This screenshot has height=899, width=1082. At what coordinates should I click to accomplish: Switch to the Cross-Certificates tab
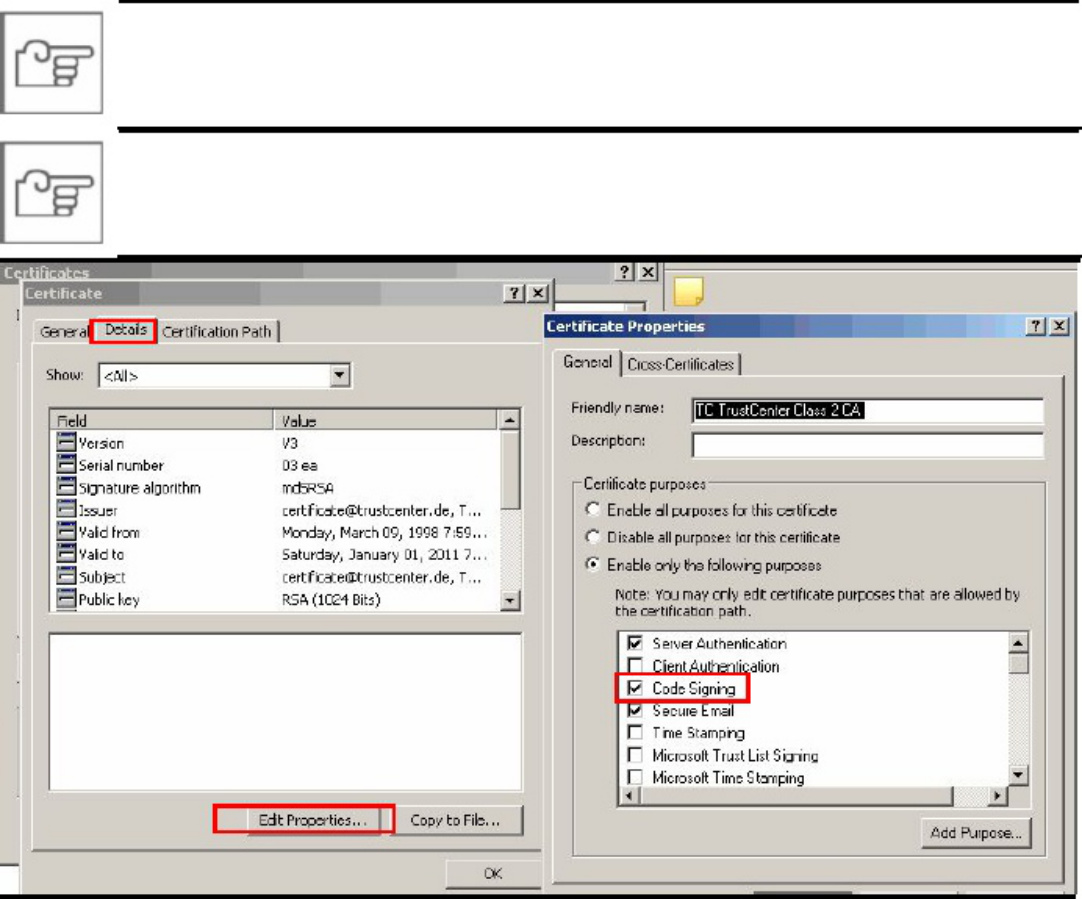coord(680,364)
